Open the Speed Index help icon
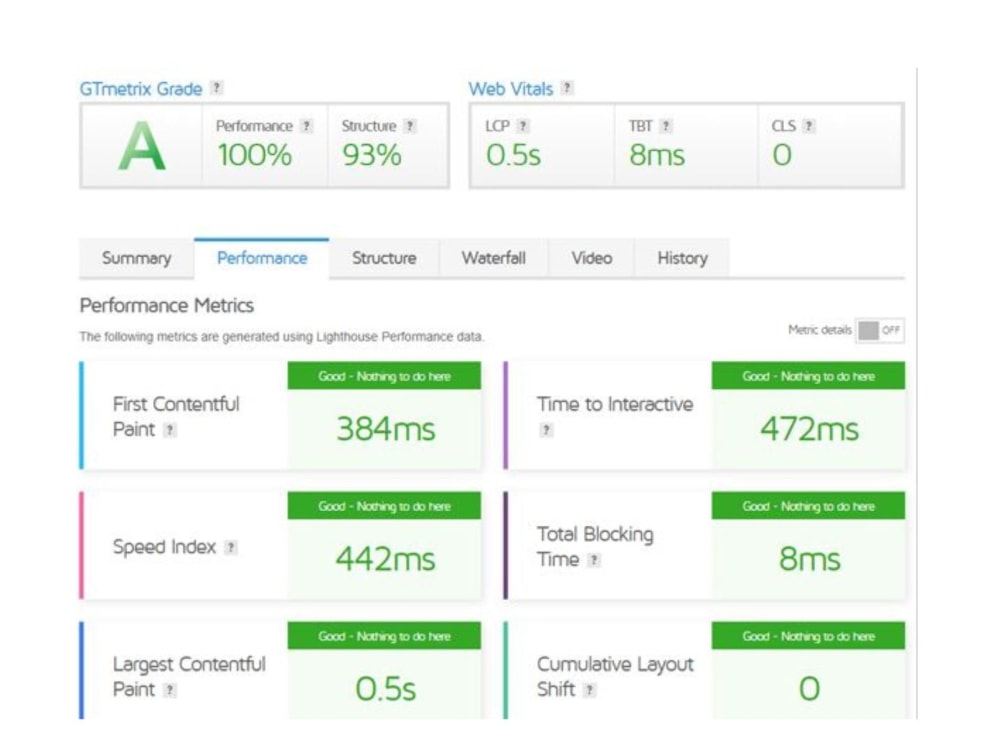This screenshot has width=1000, height=750. [x=231, y=547]
